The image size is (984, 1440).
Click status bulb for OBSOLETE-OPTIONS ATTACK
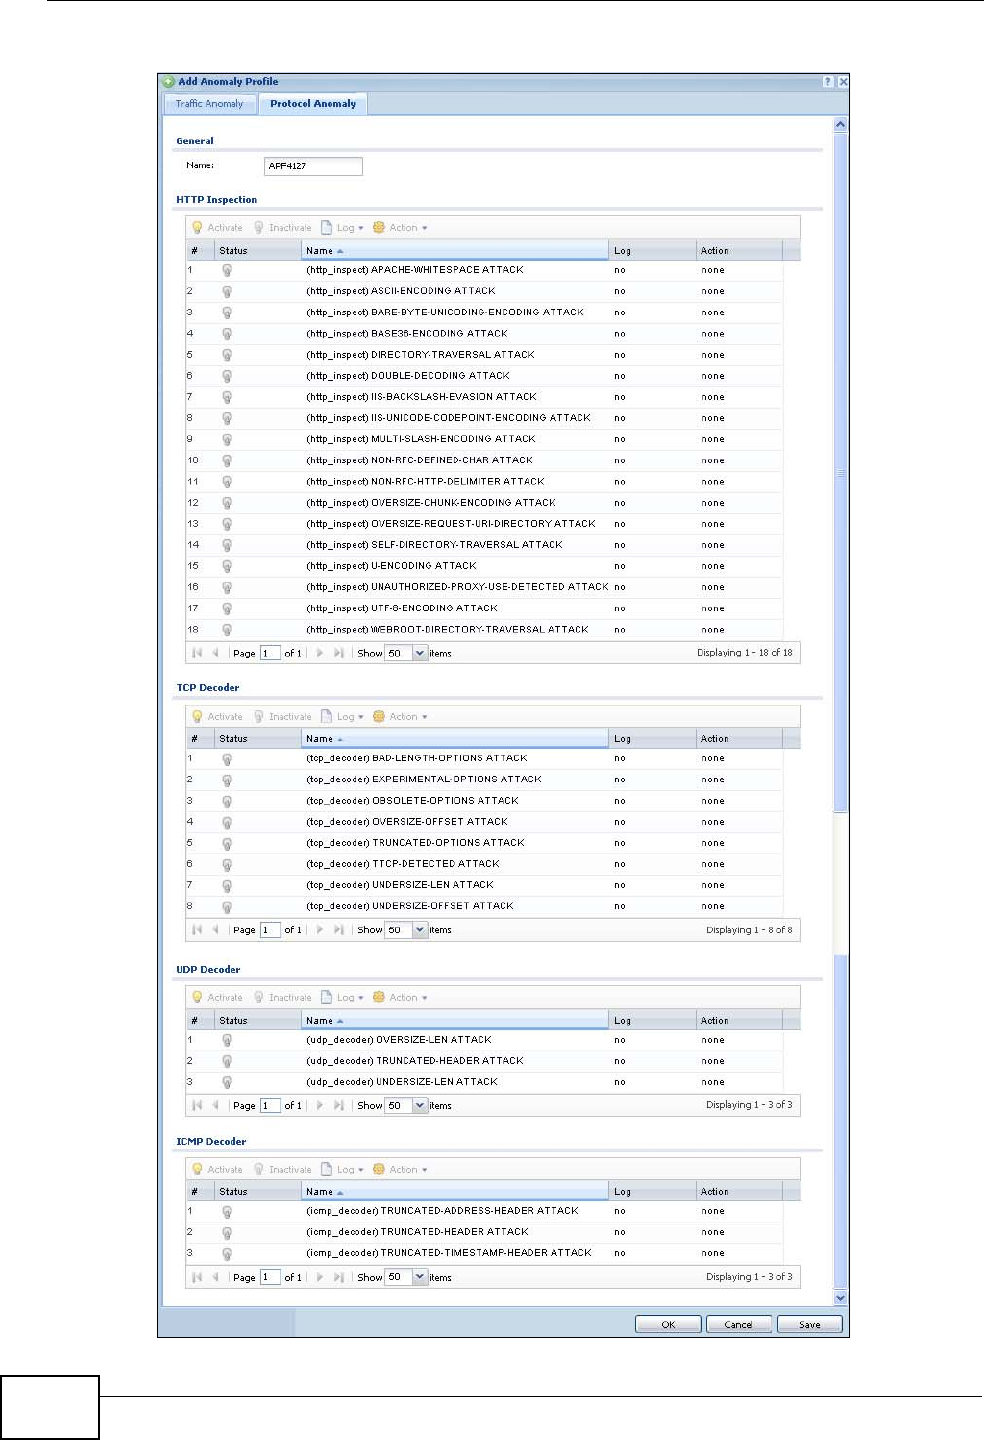227,801
